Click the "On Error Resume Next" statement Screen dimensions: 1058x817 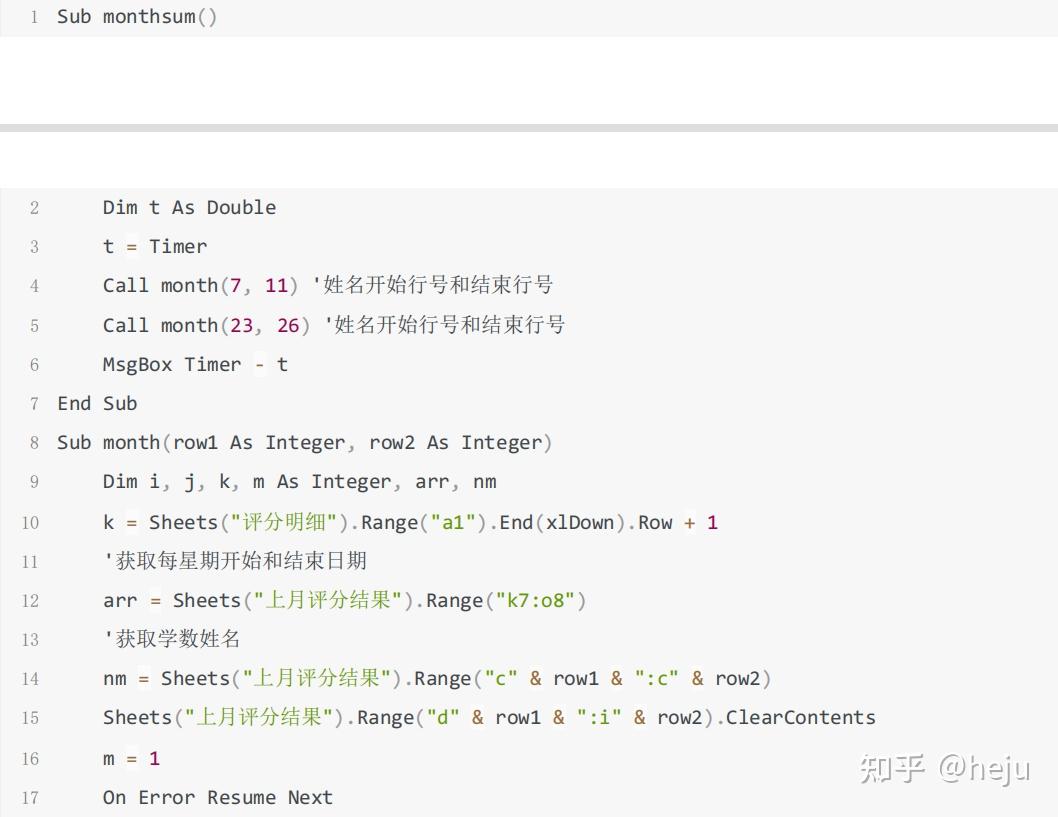pyautogui.click(x=218, y=798)
